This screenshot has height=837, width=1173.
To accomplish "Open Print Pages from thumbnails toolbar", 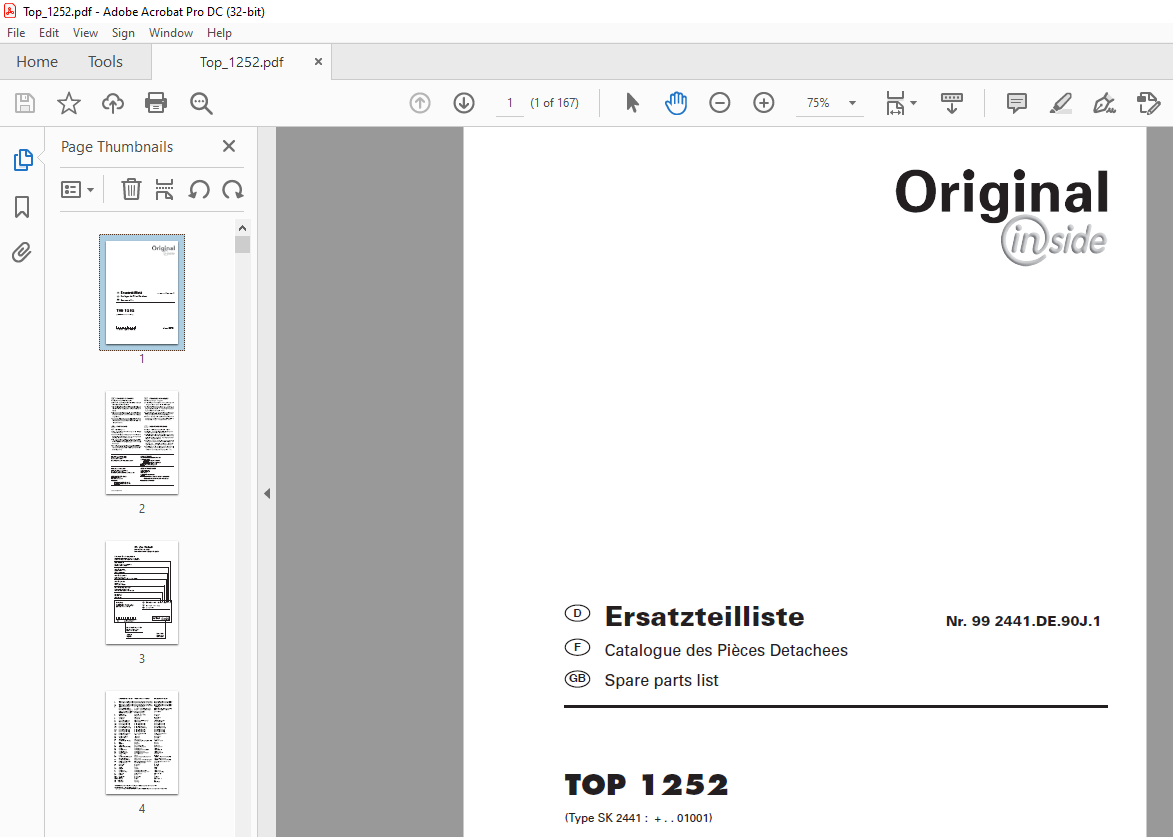I will click(165, 190).
